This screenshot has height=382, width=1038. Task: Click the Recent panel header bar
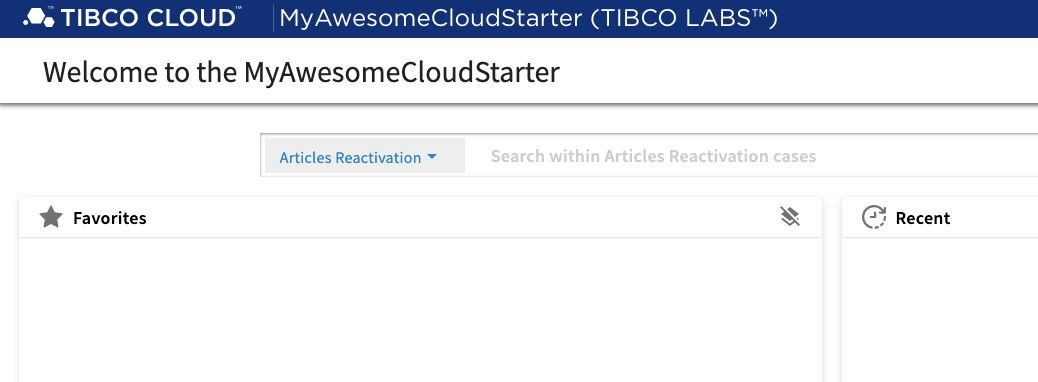click(940, 217)
